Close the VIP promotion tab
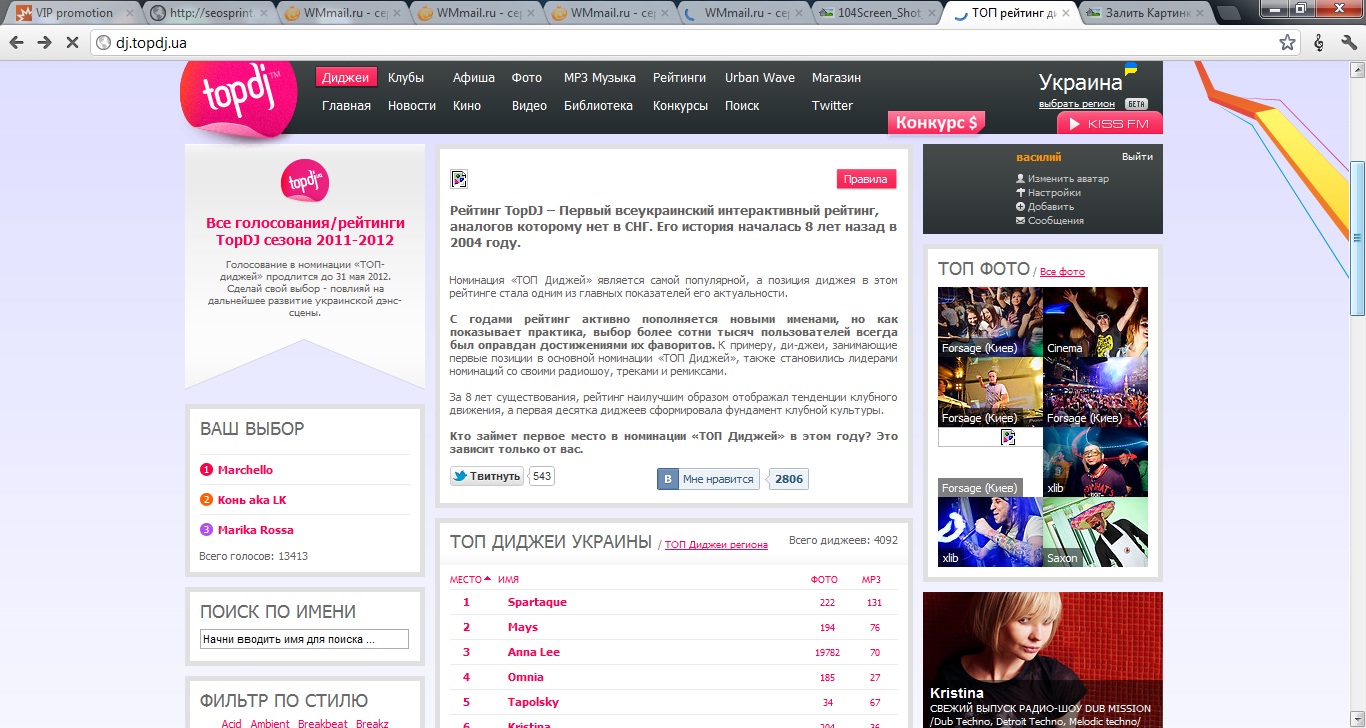This screenshot has height=728, width=1366. click(x=129, y=14)
